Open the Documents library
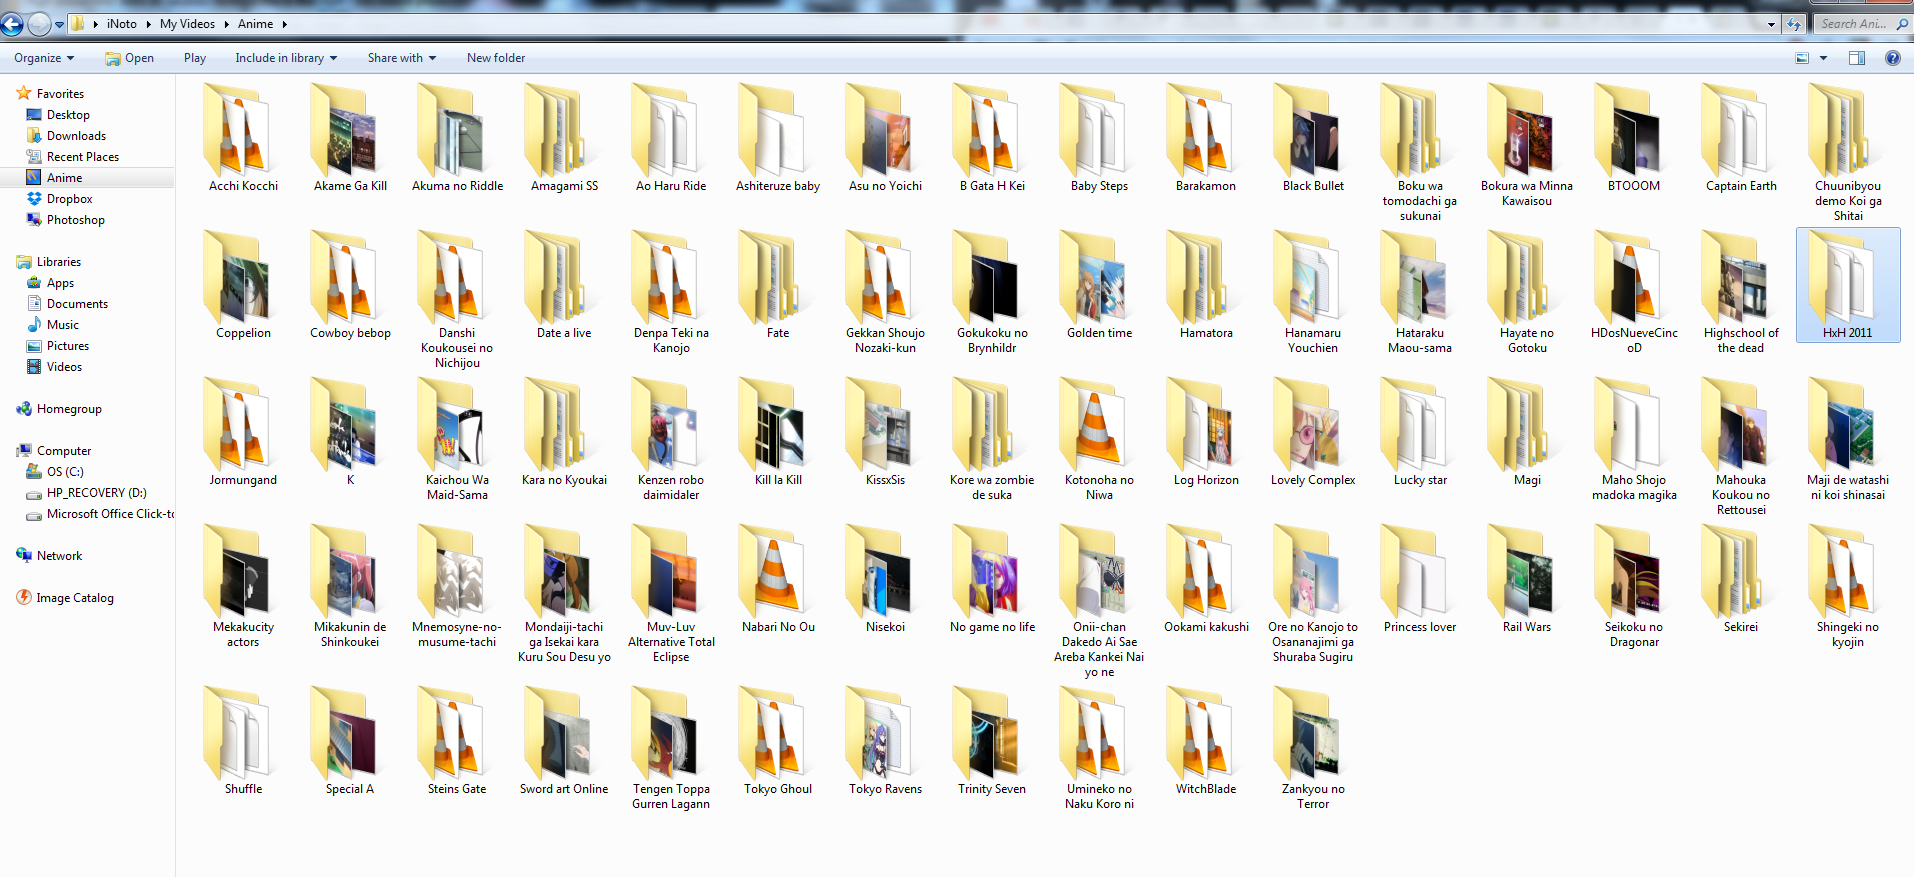Image resolution: width=1914 pixels, height=877 pixels. click(77, 304)
